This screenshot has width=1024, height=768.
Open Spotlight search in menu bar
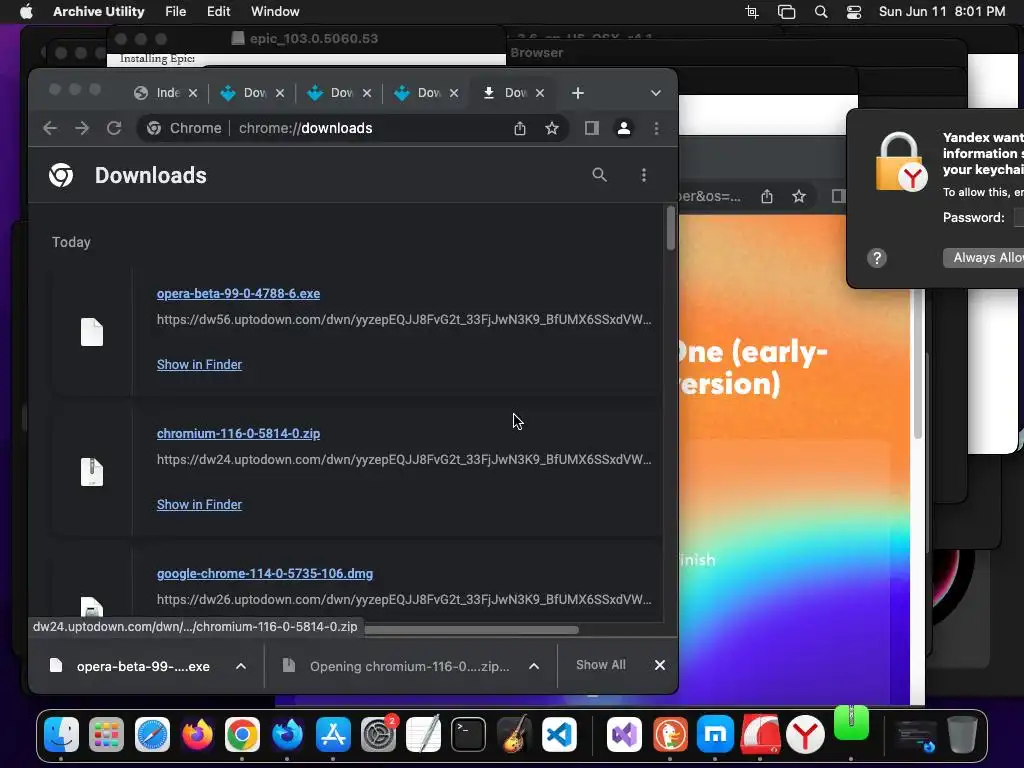coord(821,11)
